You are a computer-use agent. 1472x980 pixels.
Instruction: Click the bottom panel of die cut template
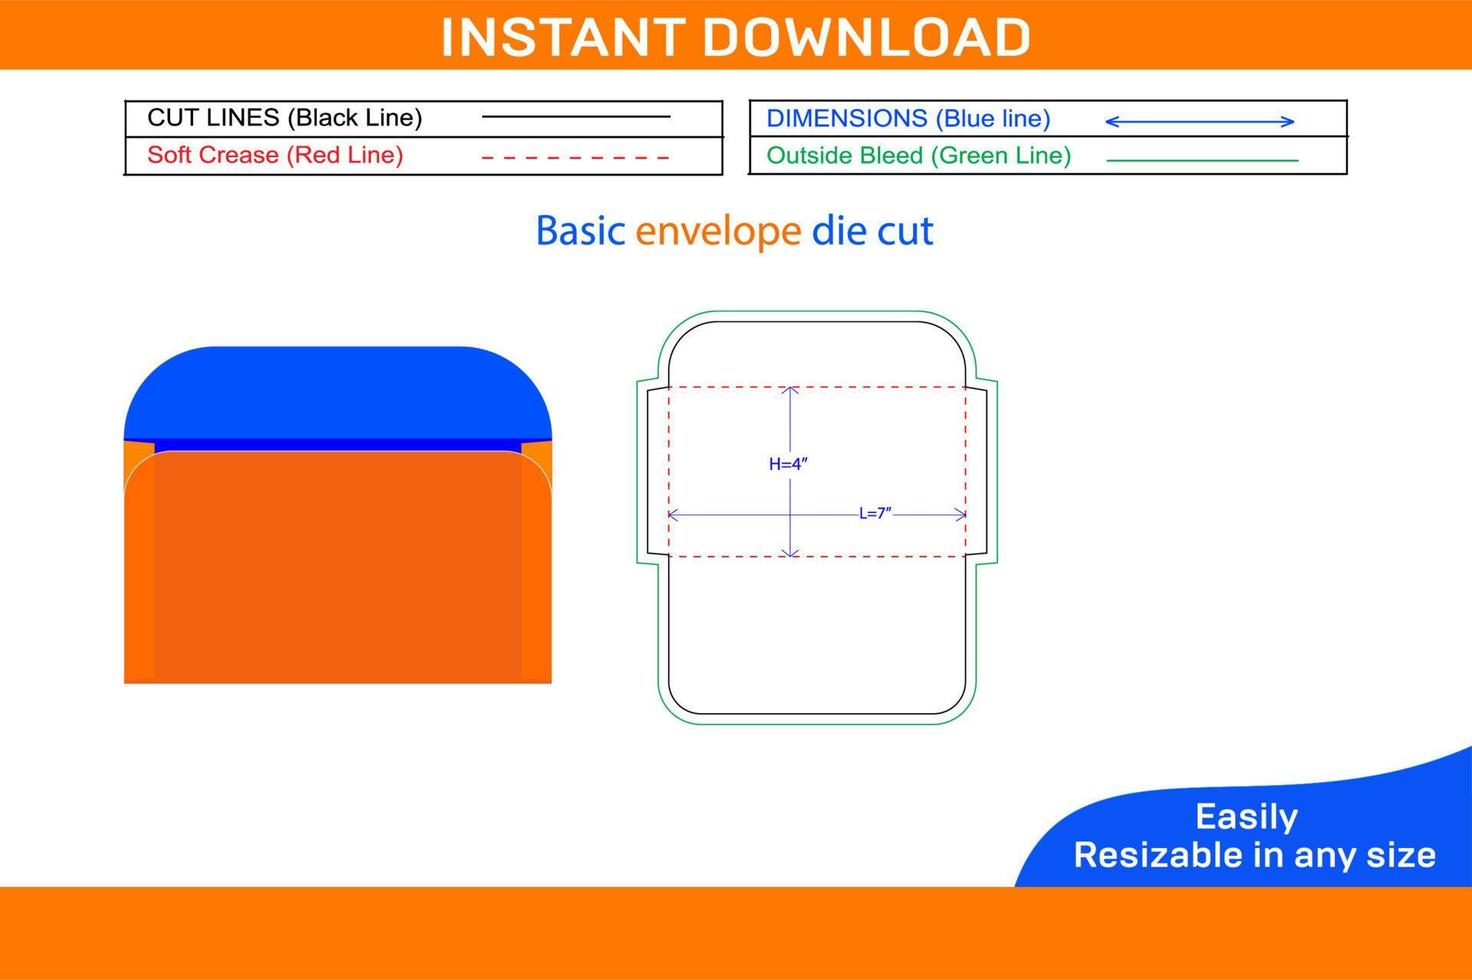tap(817, 635)
